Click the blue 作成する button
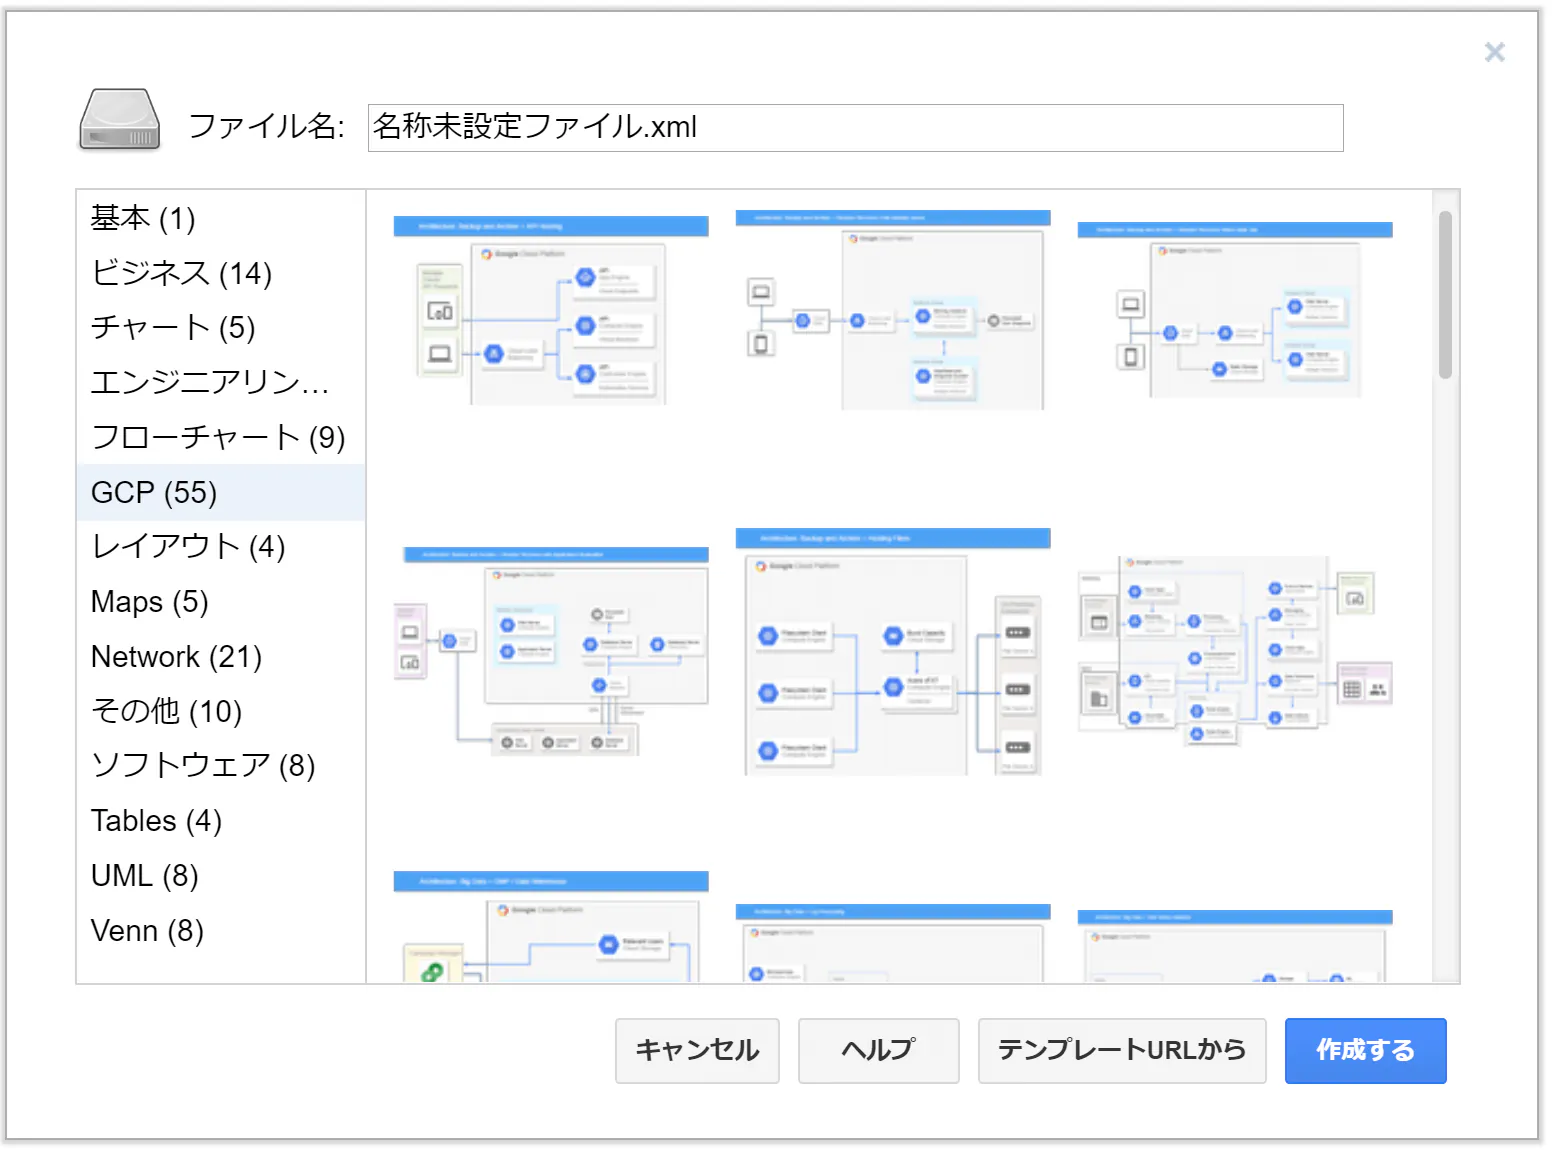 [x=1366, y=1051]
